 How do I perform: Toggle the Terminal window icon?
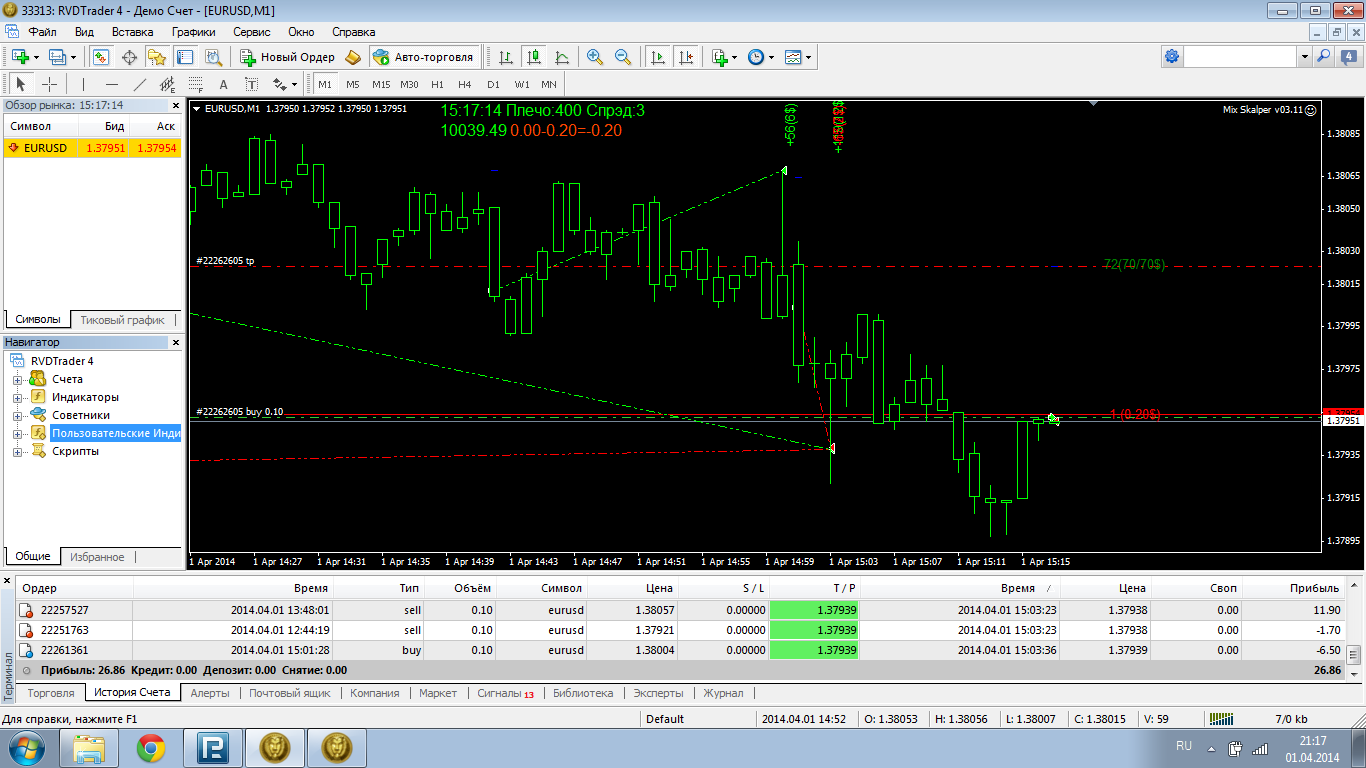coord(185,57)
